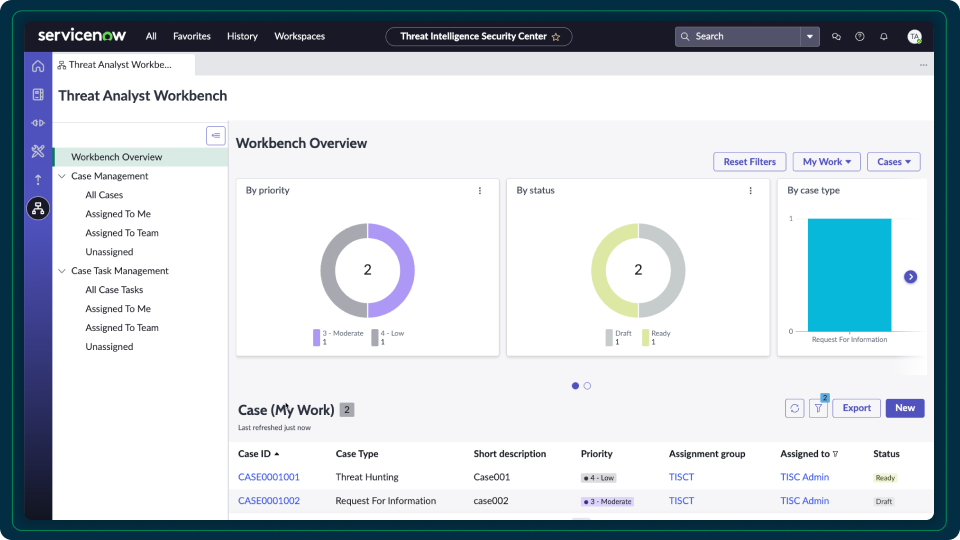Open the My Work dropdown

coord(827,162)
